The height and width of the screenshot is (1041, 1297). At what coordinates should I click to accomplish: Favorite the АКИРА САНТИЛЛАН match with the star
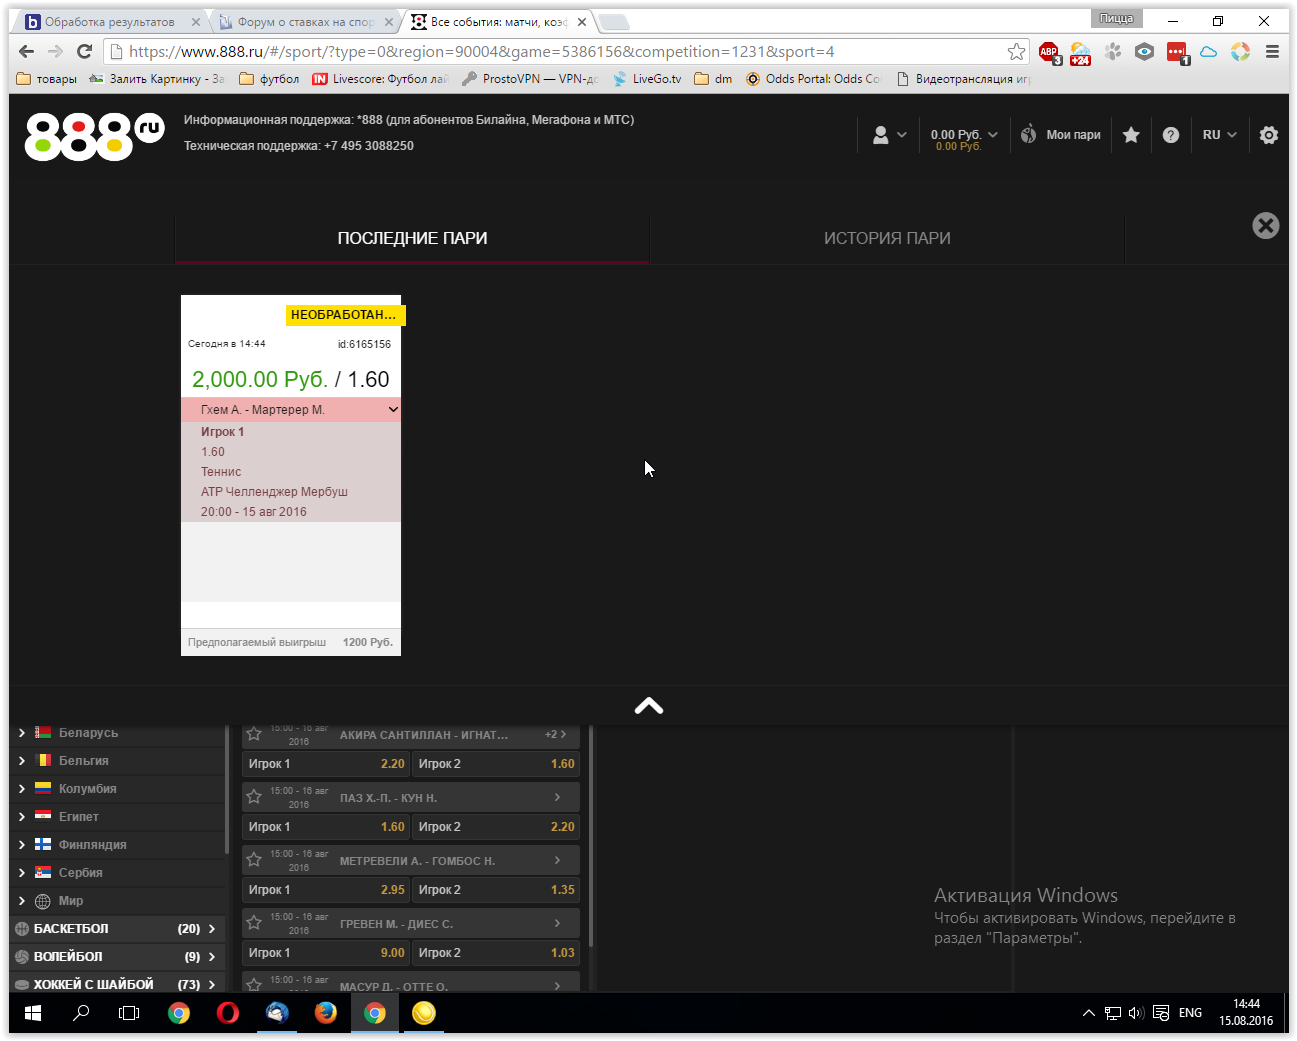(254, 734)
